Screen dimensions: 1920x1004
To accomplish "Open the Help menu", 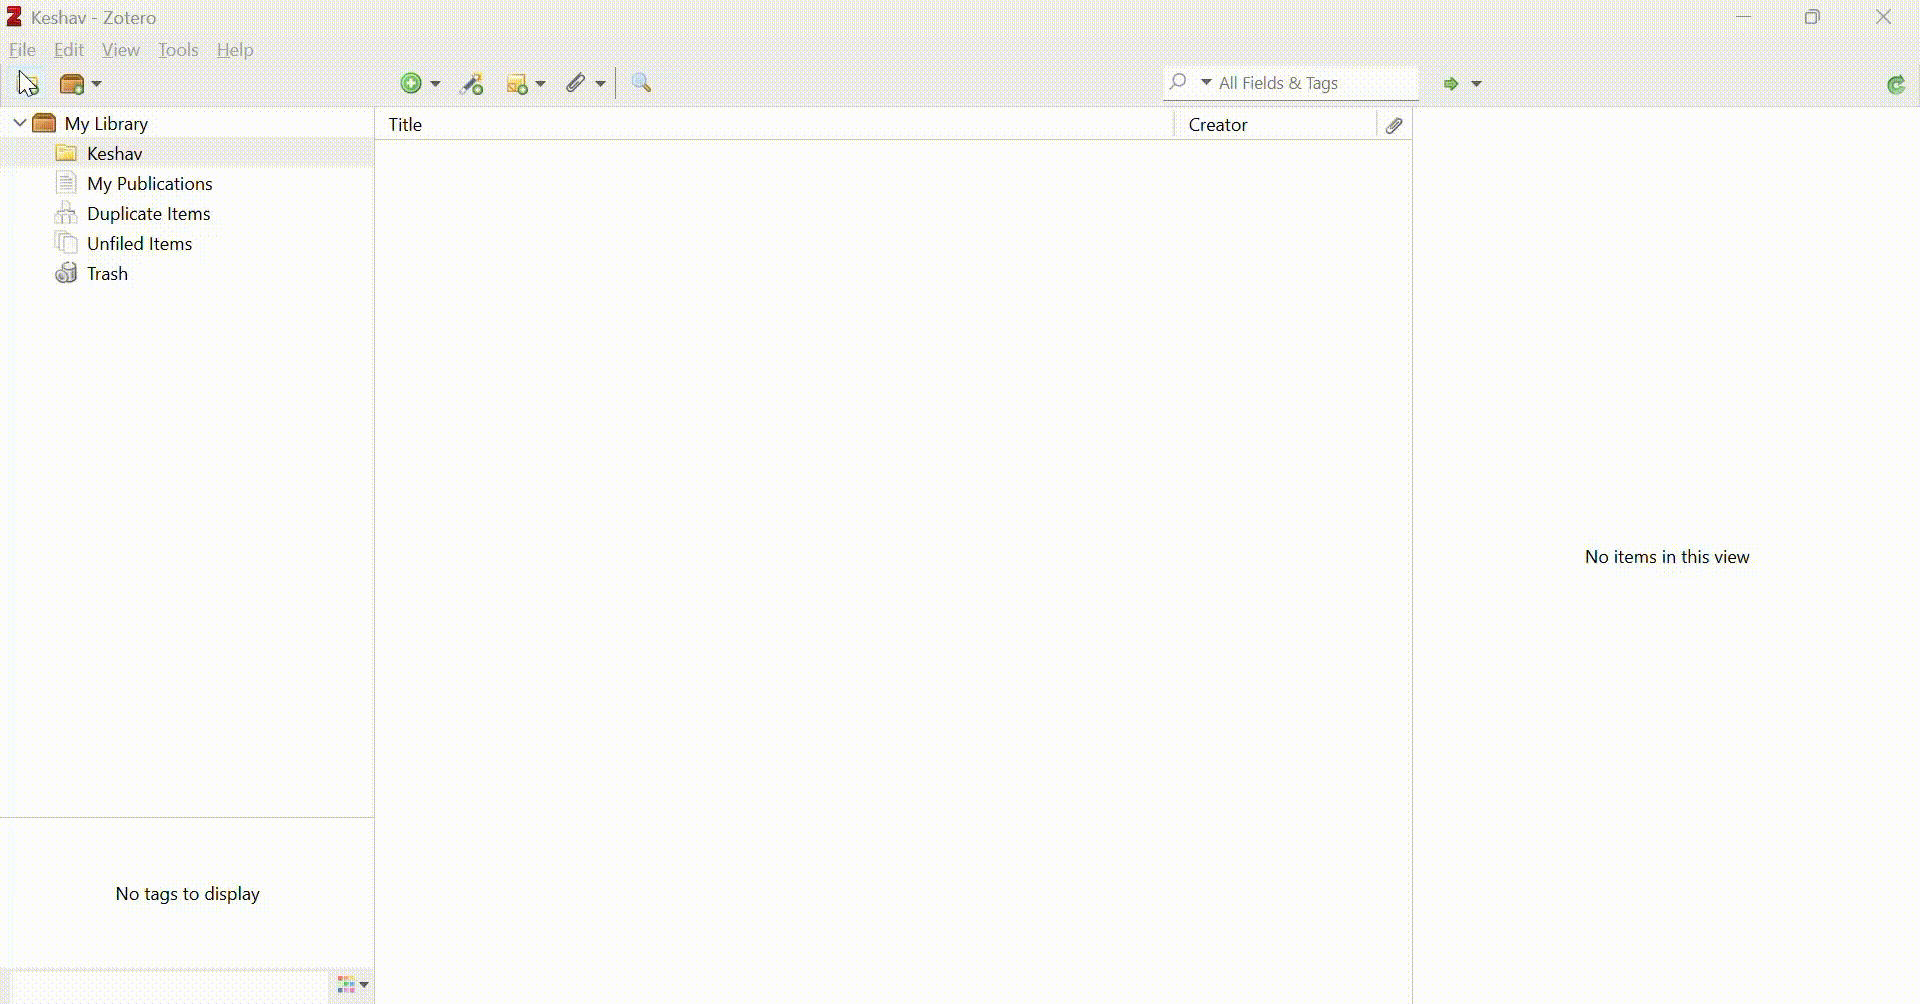I will point(235,50).
